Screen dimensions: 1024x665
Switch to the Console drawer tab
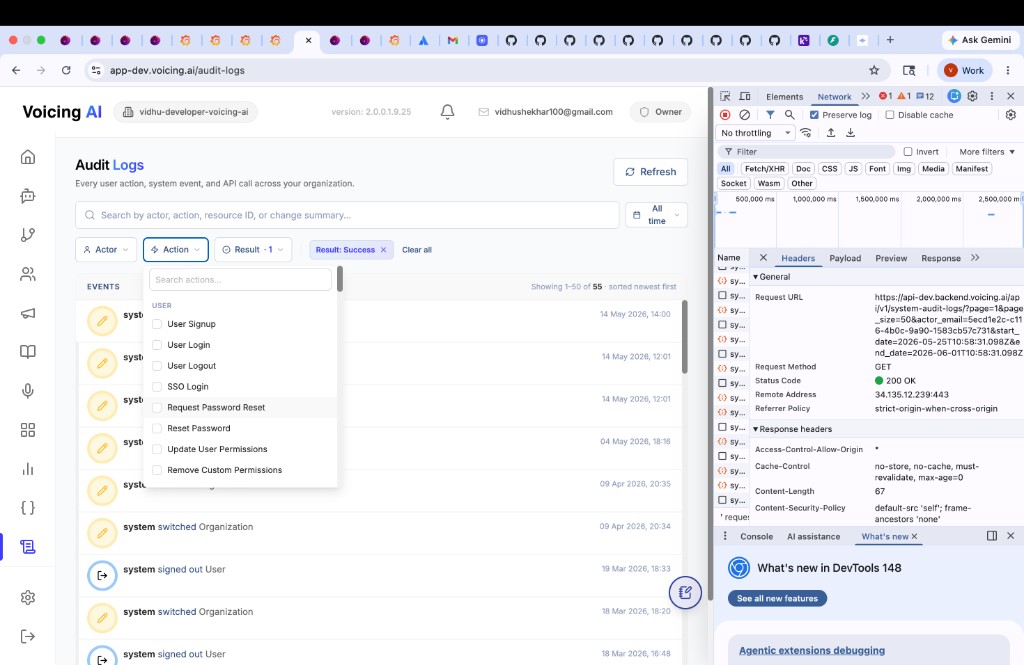[756, 536]
